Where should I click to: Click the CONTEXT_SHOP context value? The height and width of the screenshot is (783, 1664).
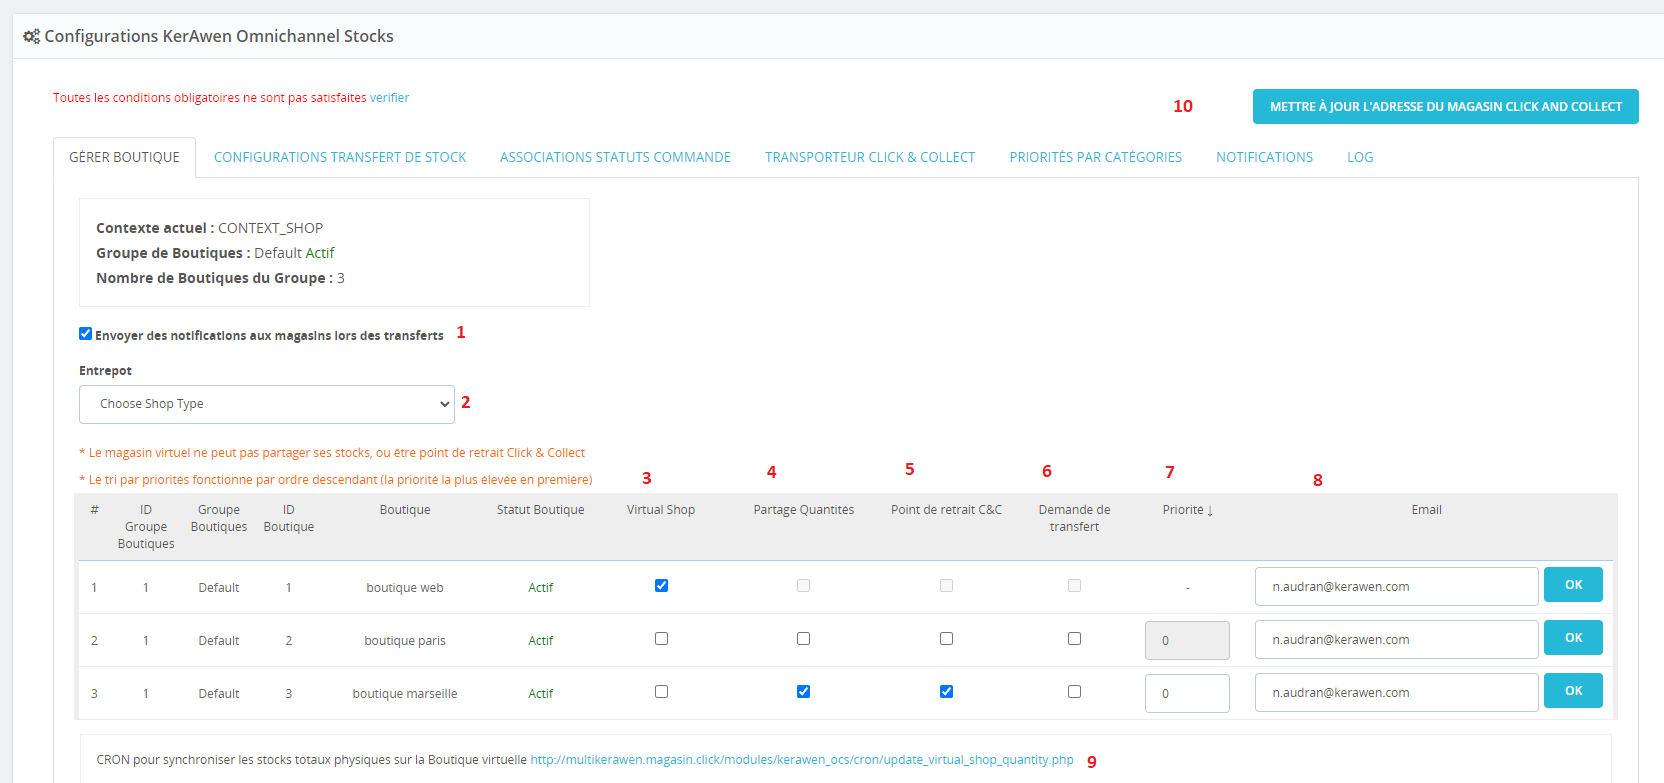(271, 228)
